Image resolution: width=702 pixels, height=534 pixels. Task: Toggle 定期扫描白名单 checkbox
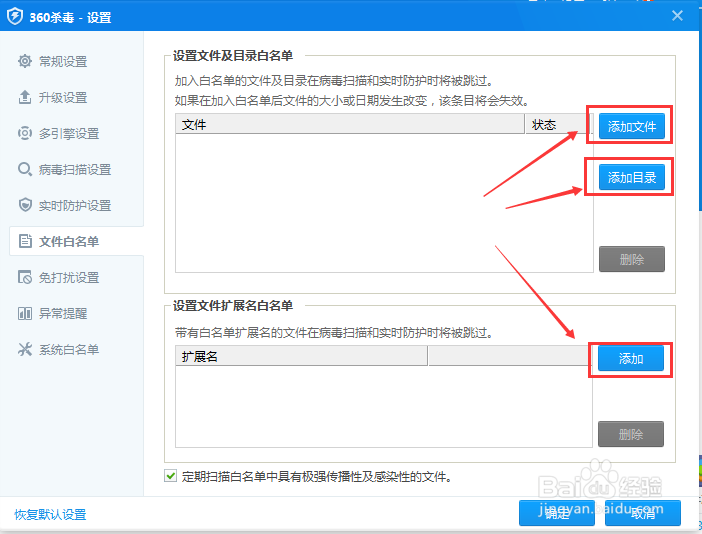point(171,476)
